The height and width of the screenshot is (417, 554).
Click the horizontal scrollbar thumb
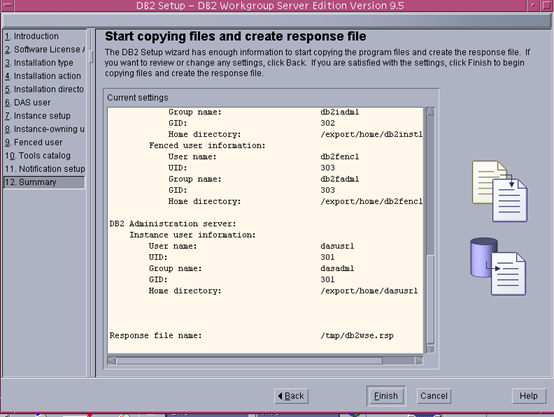249,361
